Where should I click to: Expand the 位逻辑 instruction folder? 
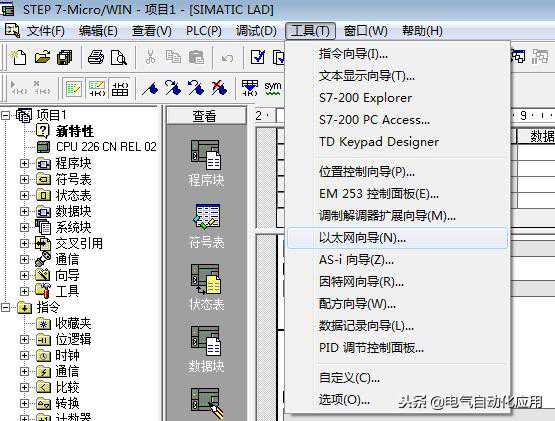click(x=24, y=339)
